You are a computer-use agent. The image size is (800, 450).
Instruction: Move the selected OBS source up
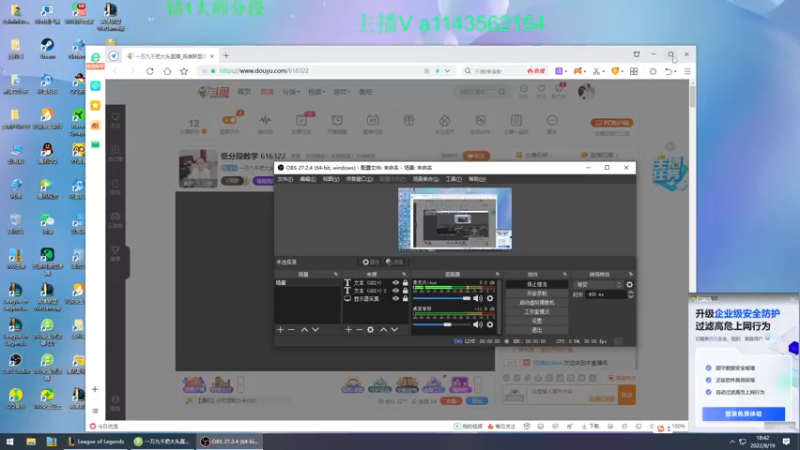click(383, 330)
